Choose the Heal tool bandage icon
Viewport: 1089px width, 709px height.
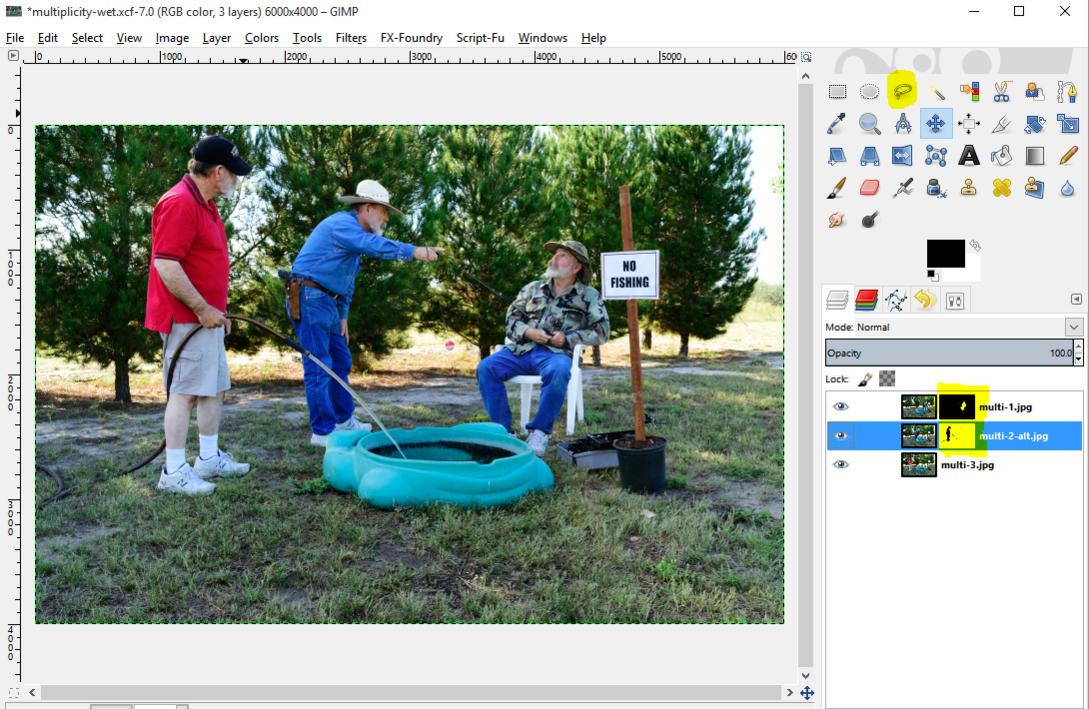point(1001,188)
